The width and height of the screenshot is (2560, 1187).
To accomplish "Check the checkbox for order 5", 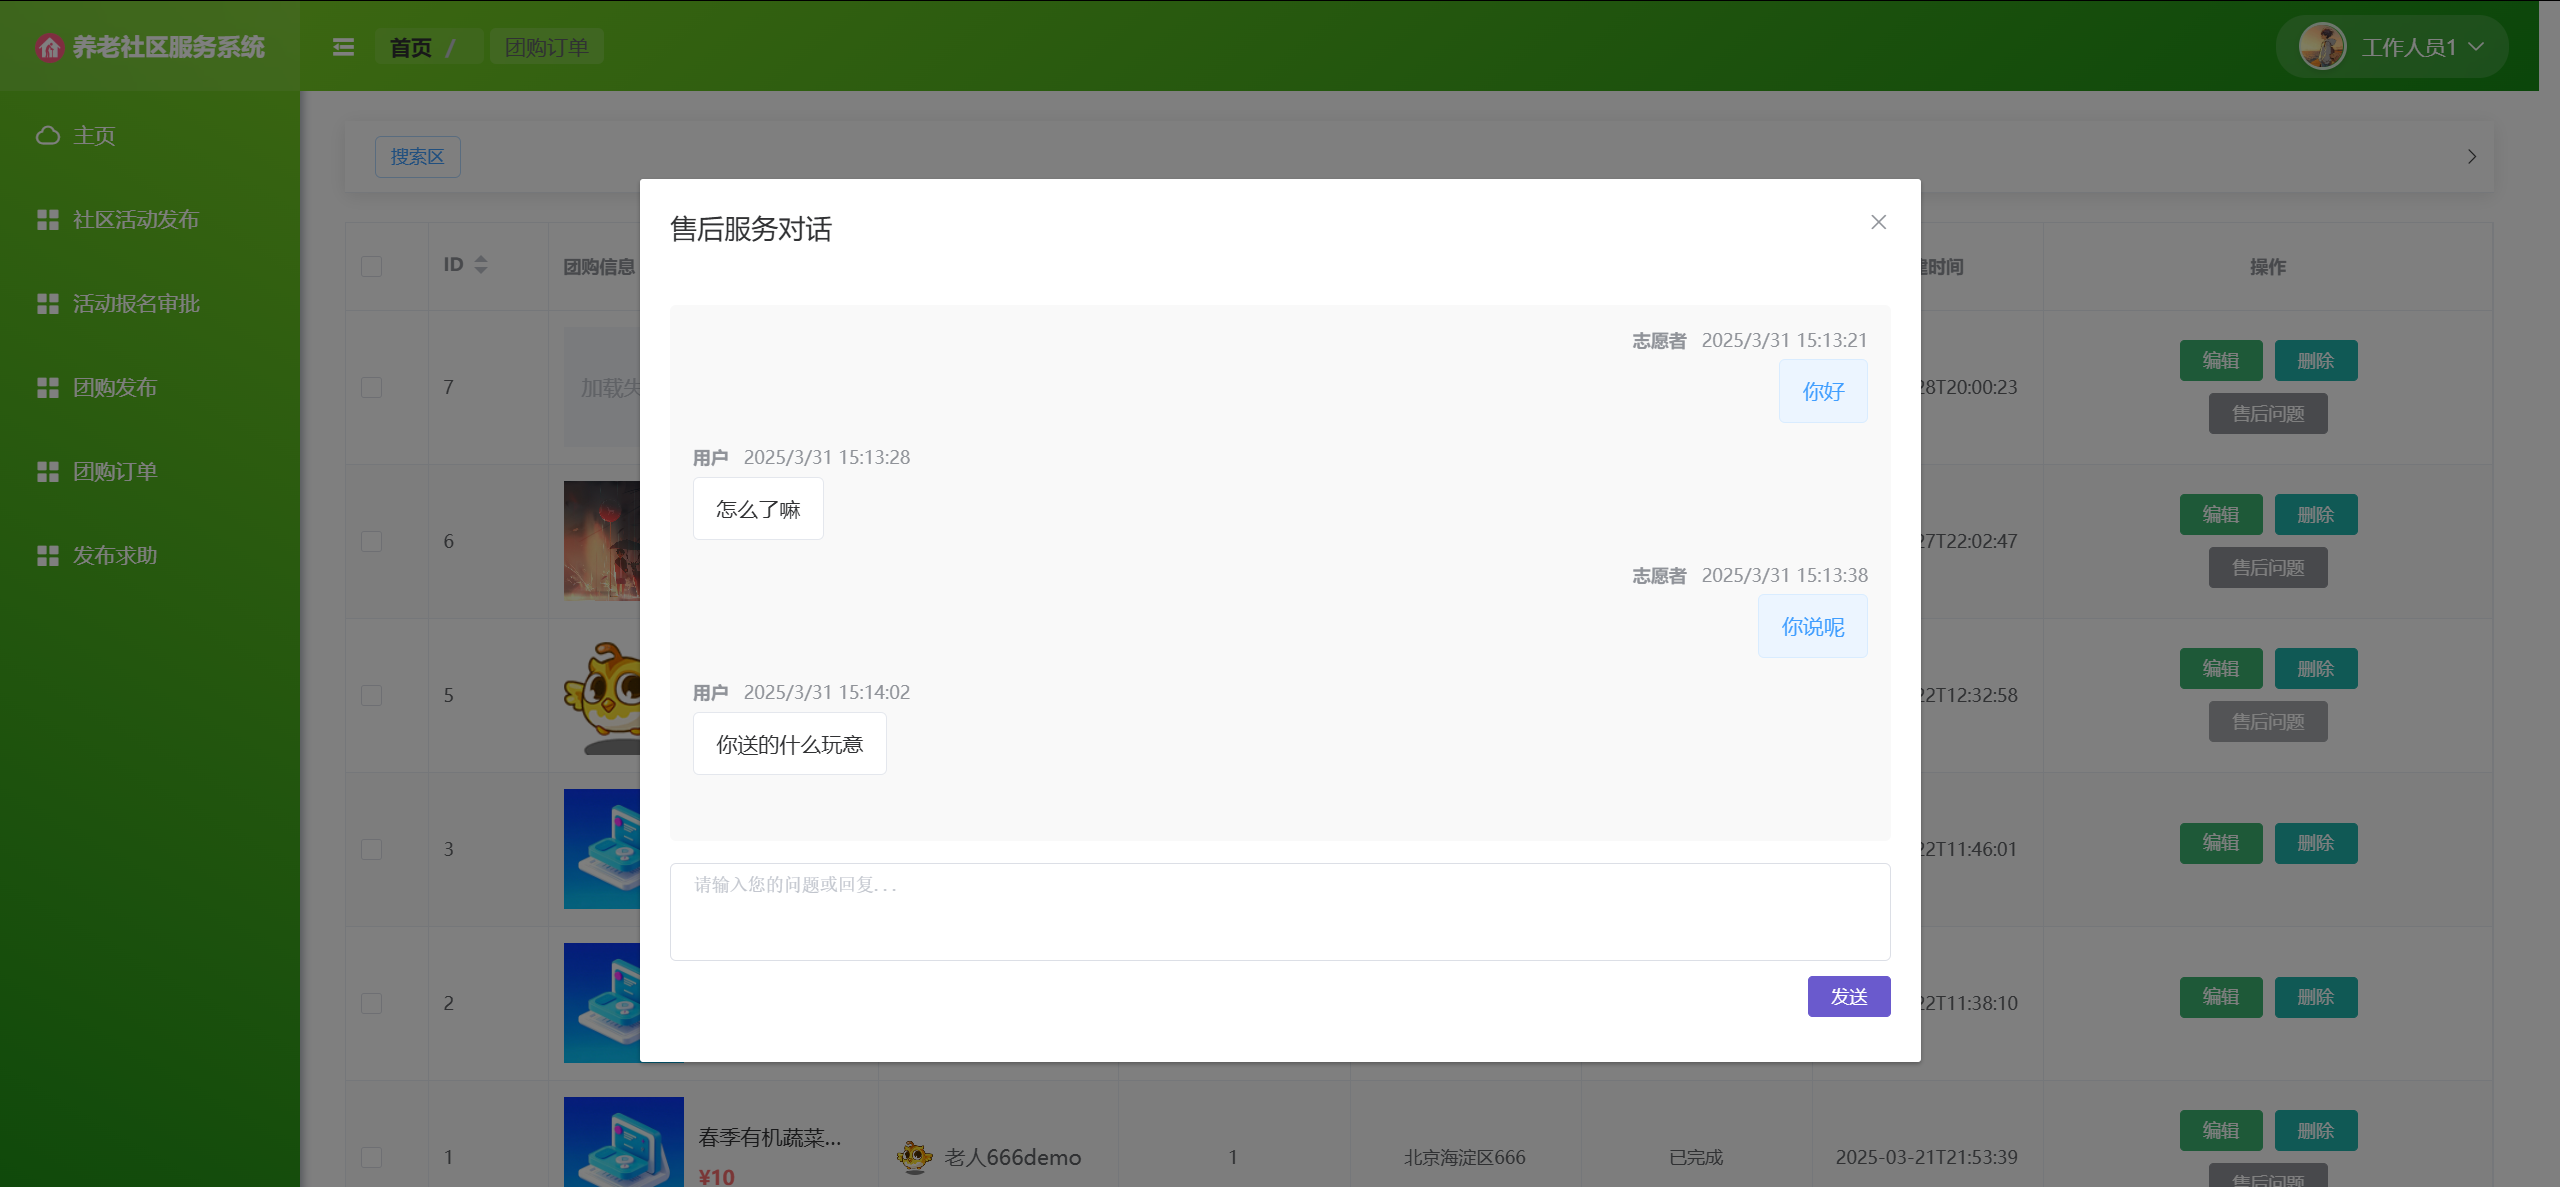I will (x=371, y=695).
